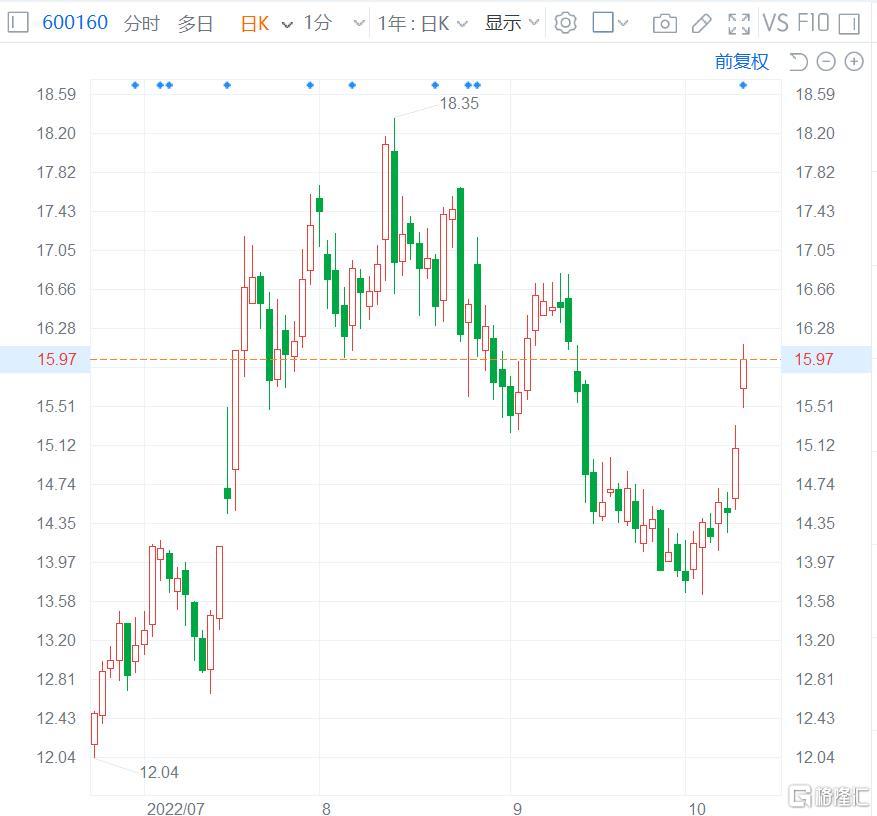Click the 2022/07 date label

[176, 809]
